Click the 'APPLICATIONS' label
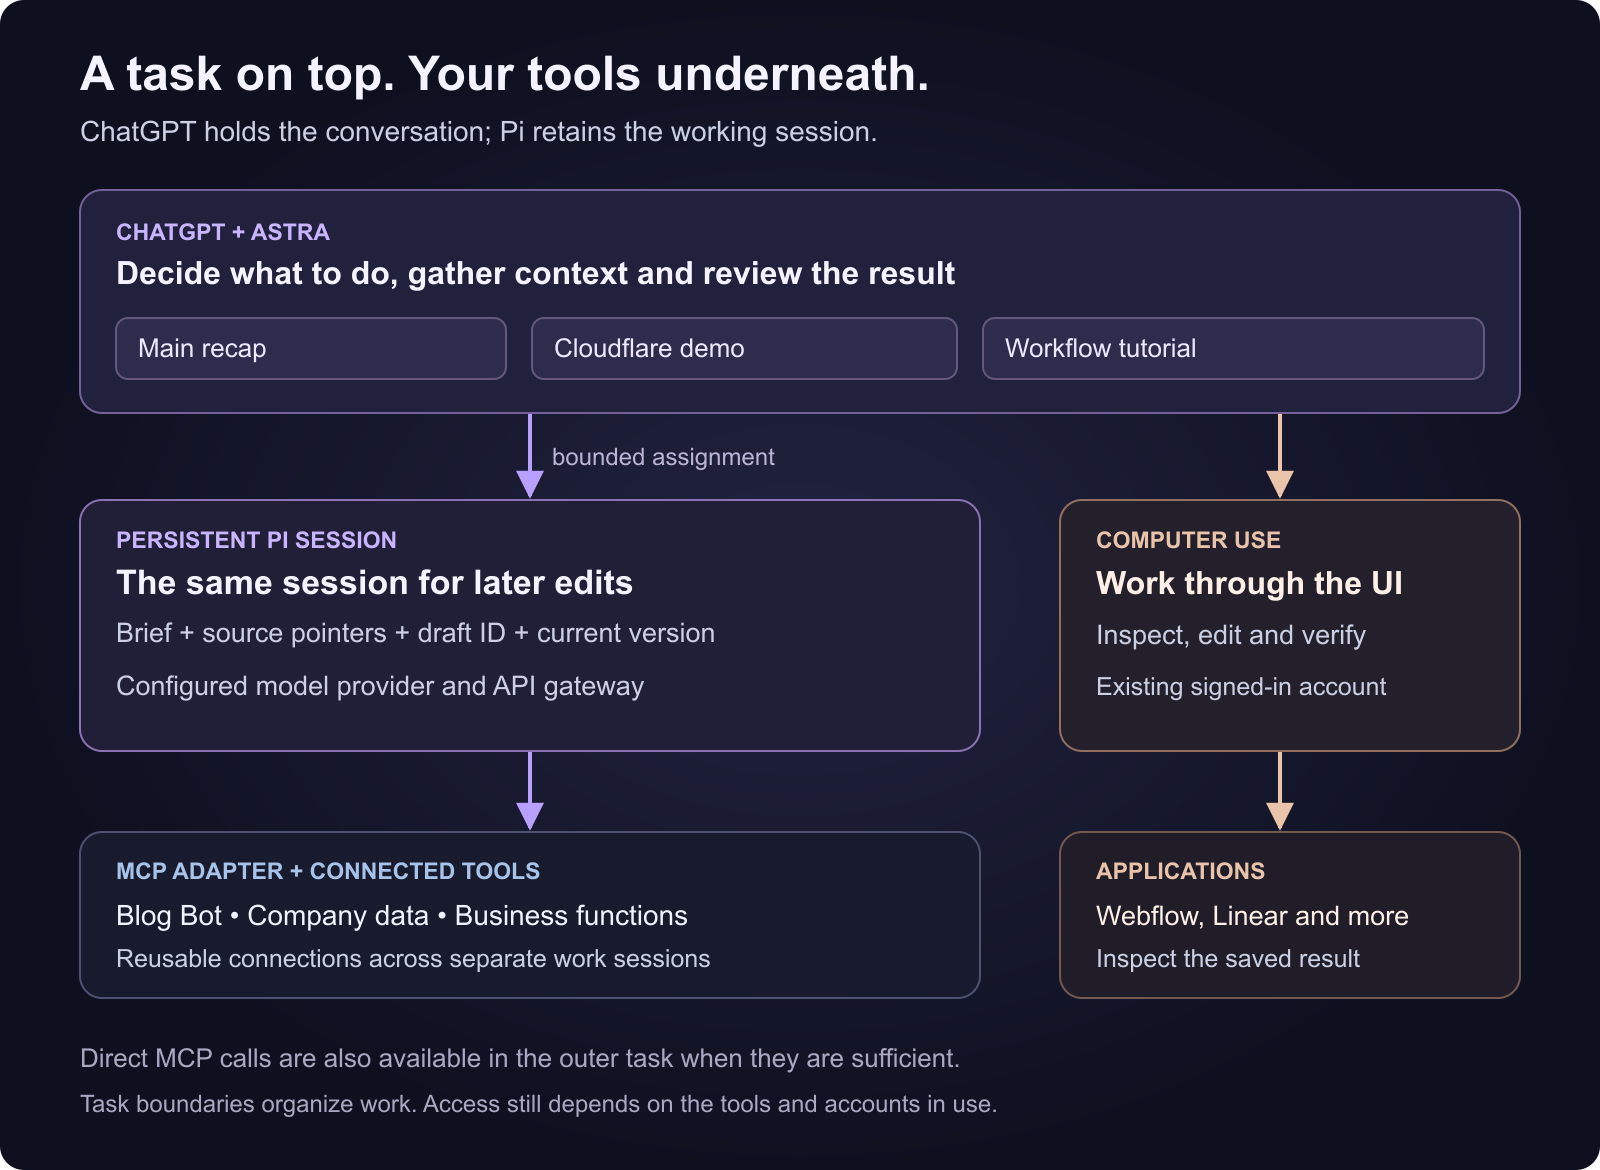Screen dimensions: 1600x1170 point(1180,871)
